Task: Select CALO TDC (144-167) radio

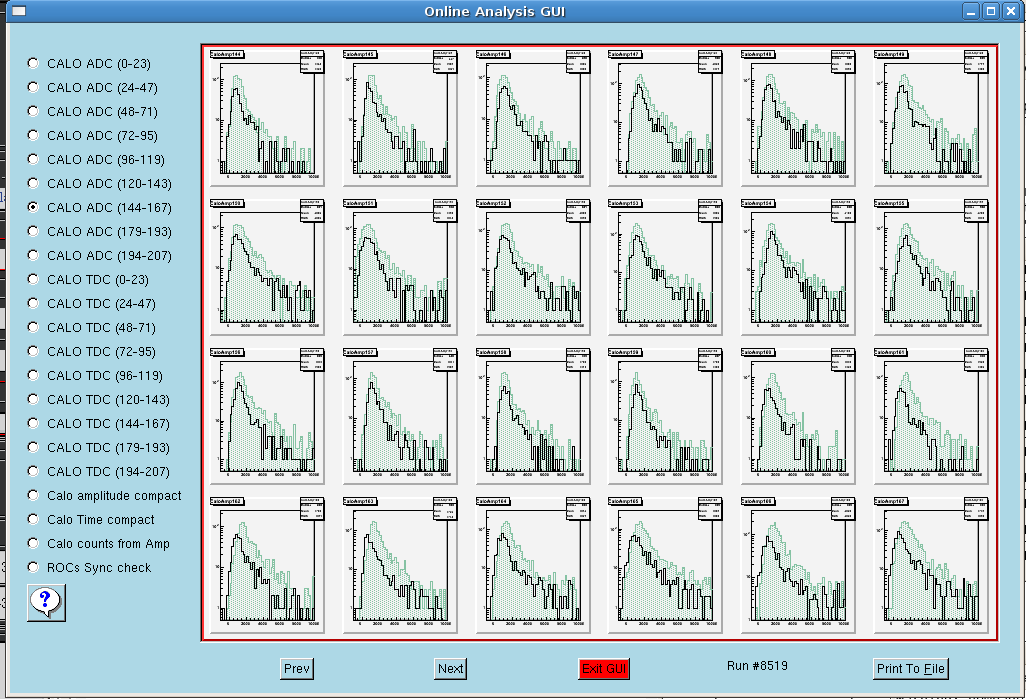Action: click(33, 423)
